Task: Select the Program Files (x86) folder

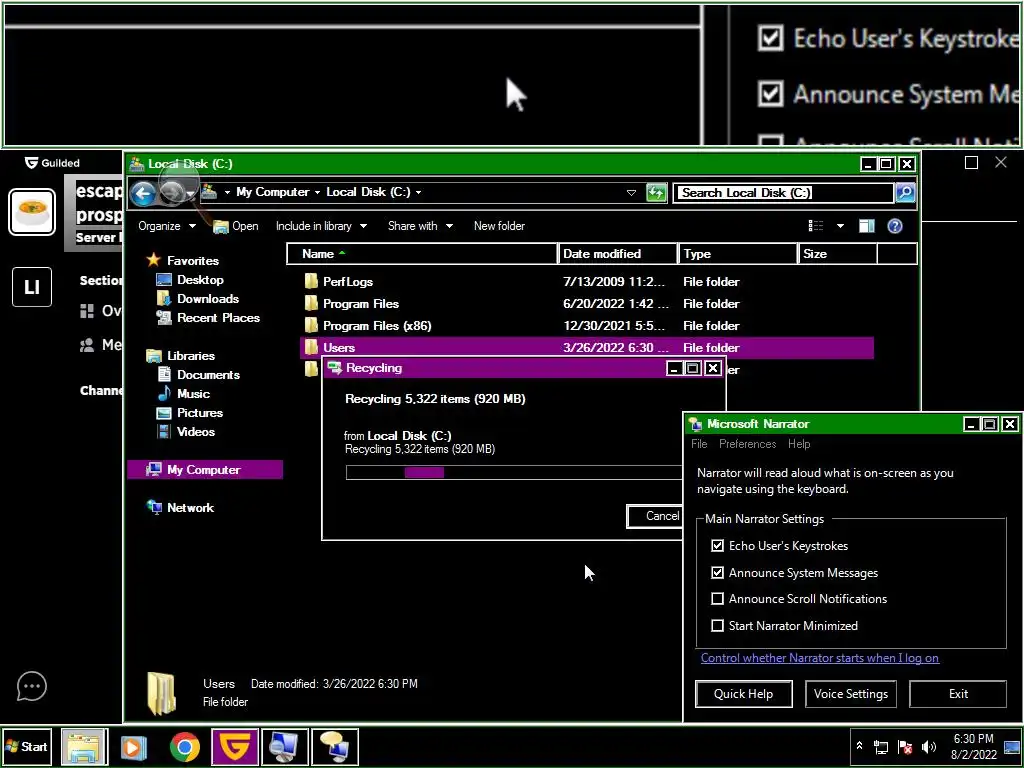Action: click(377, 326)
